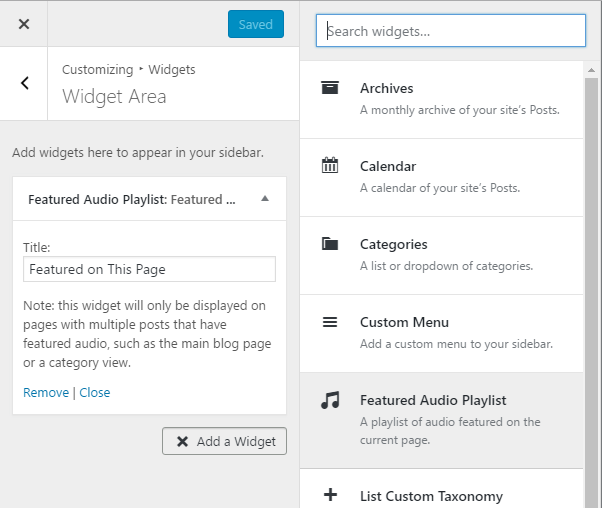Click the List Custom Taxonomy plus icon

click(330, 495)
